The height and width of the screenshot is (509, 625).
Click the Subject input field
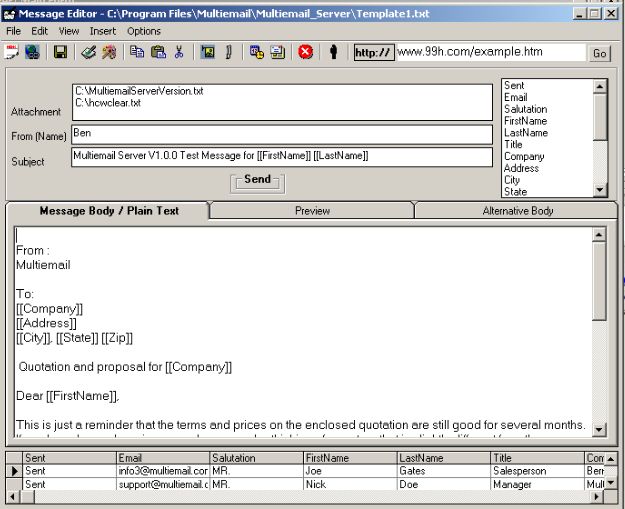282,157
